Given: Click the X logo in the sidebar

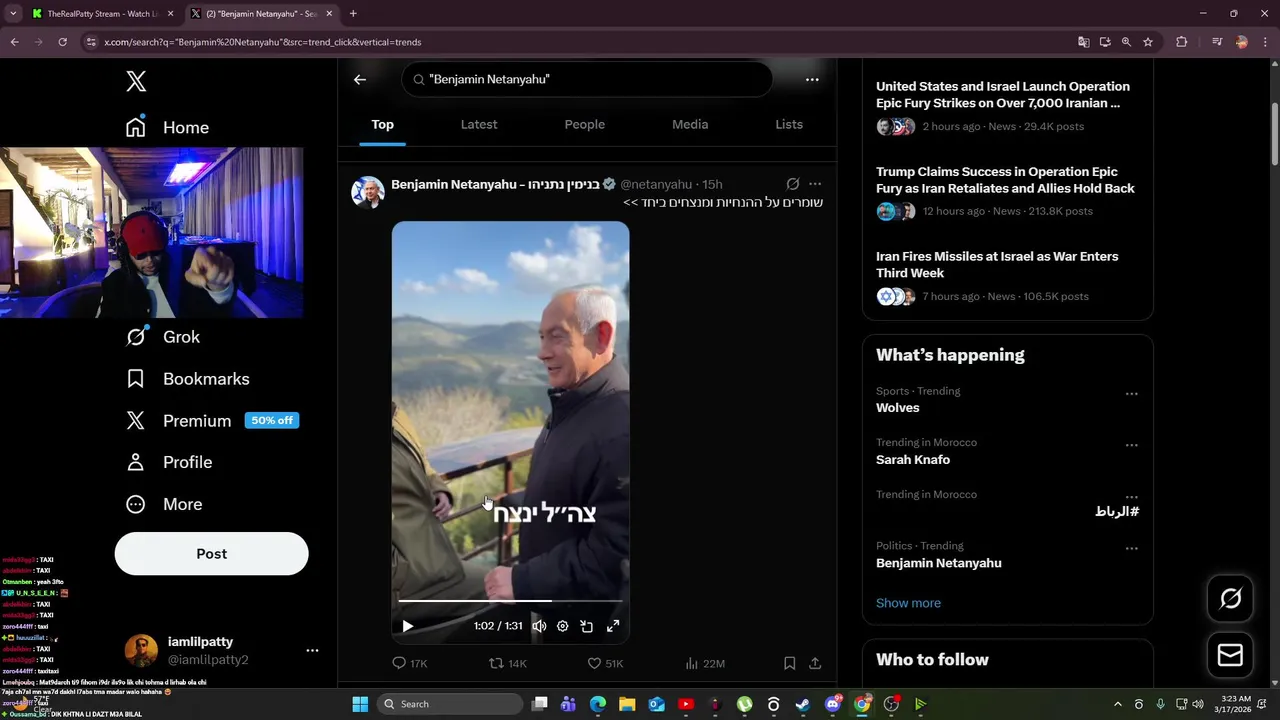Looking at the screenshot, I should pyautogui.click(x=136, y=82).
